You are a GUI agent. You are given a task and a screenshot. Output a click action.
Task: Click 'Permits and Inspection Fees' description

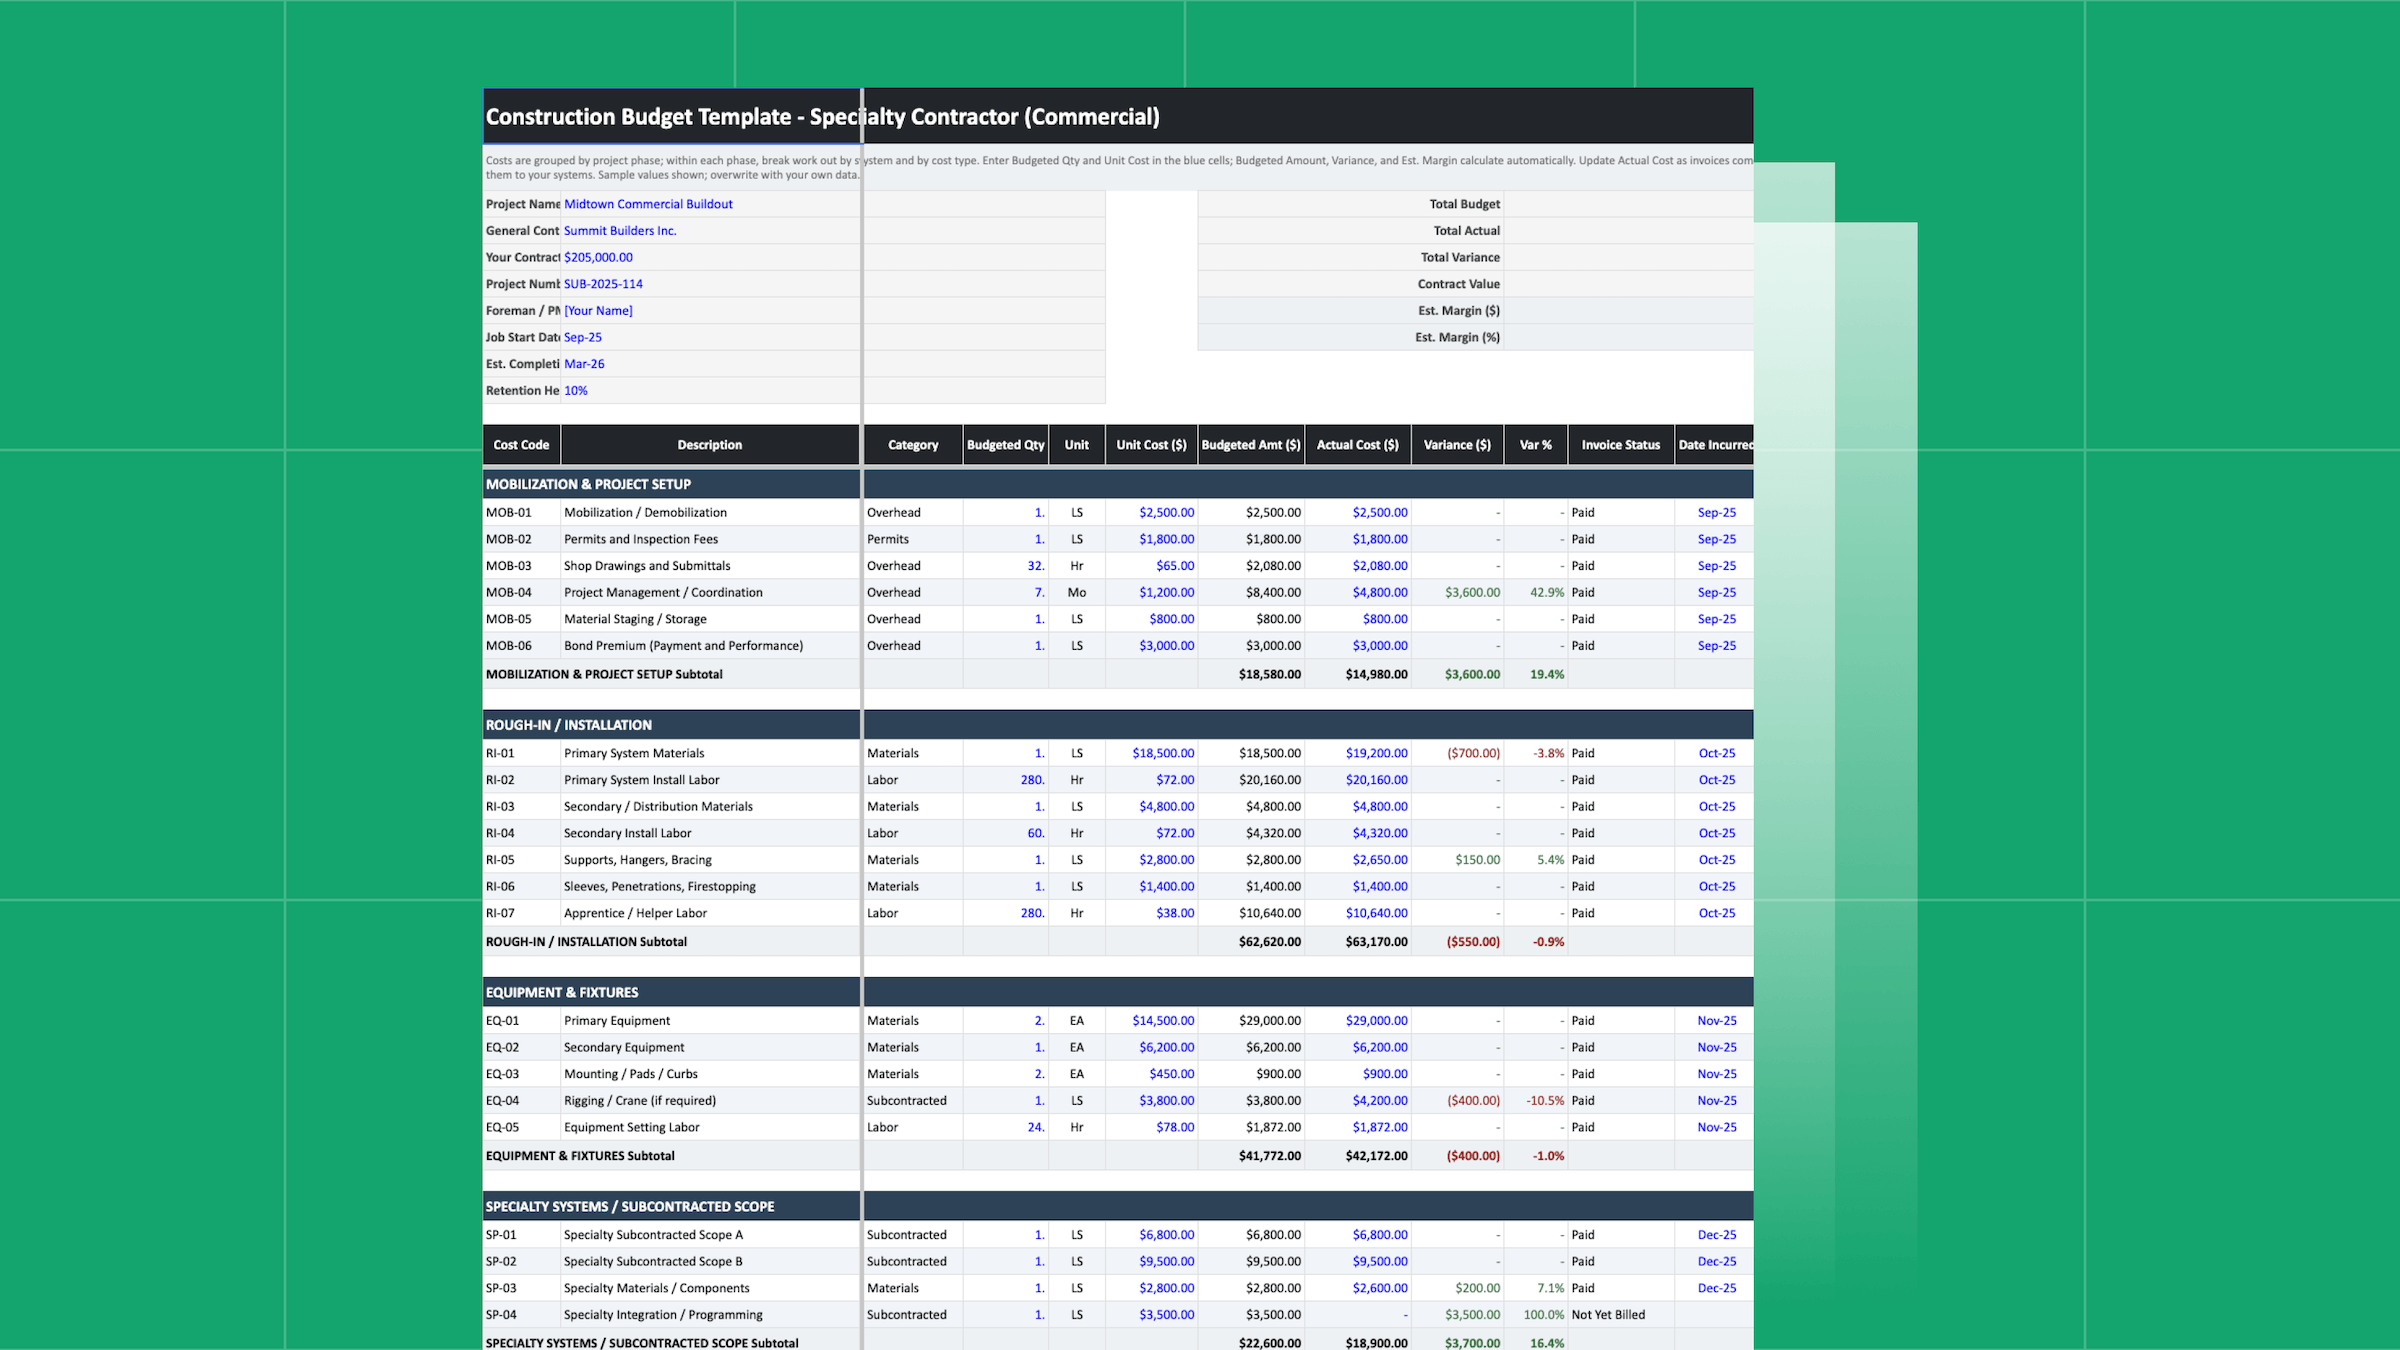point(641,539)
